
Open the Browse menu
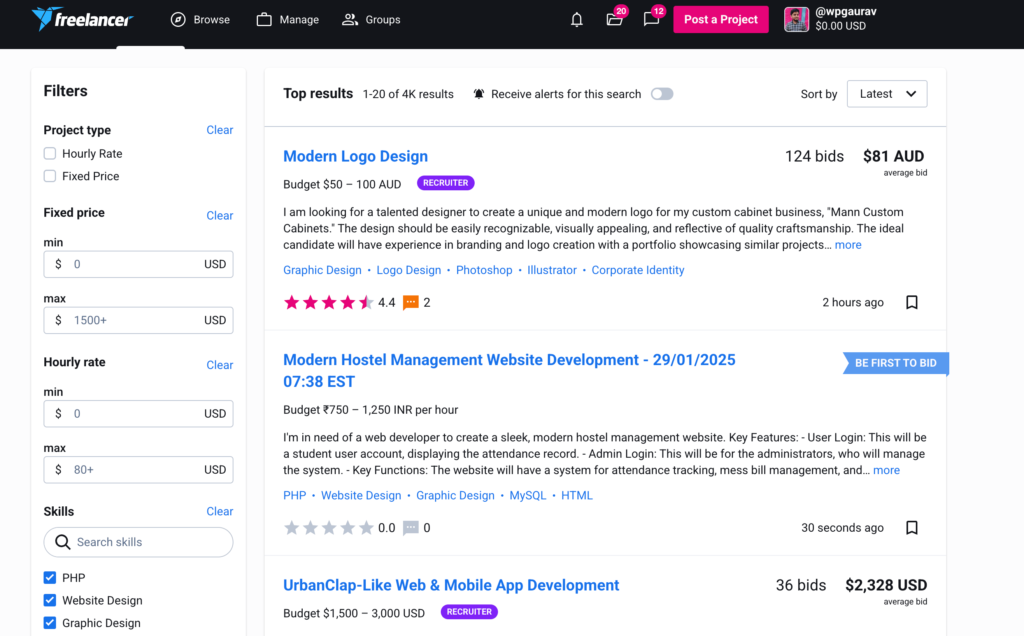tap(200, 20)
